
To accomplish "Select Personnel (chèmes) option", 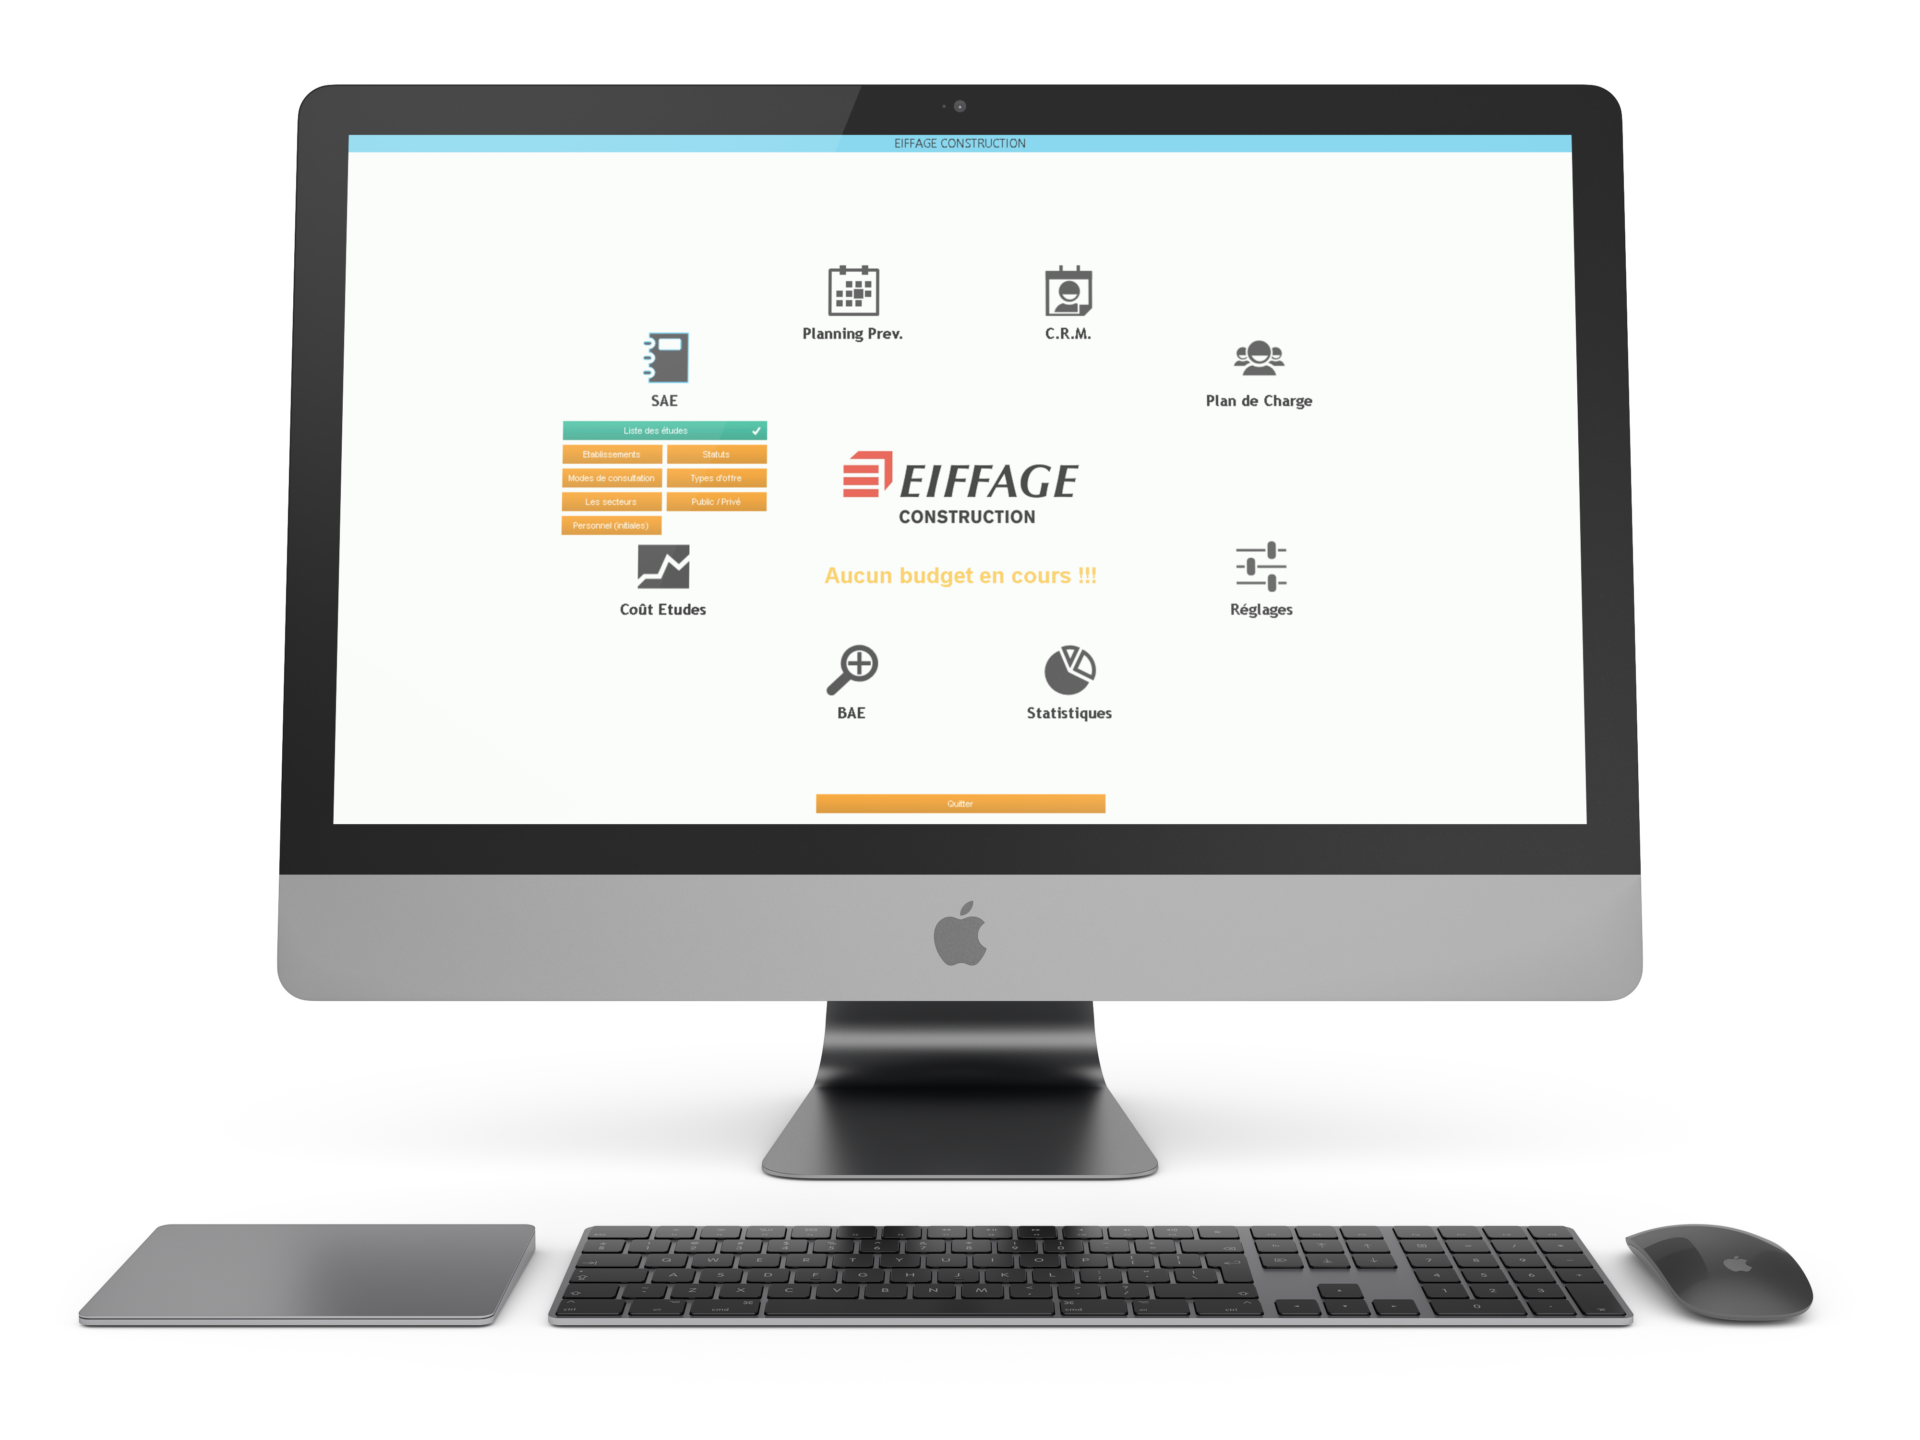I will (611, 525).
